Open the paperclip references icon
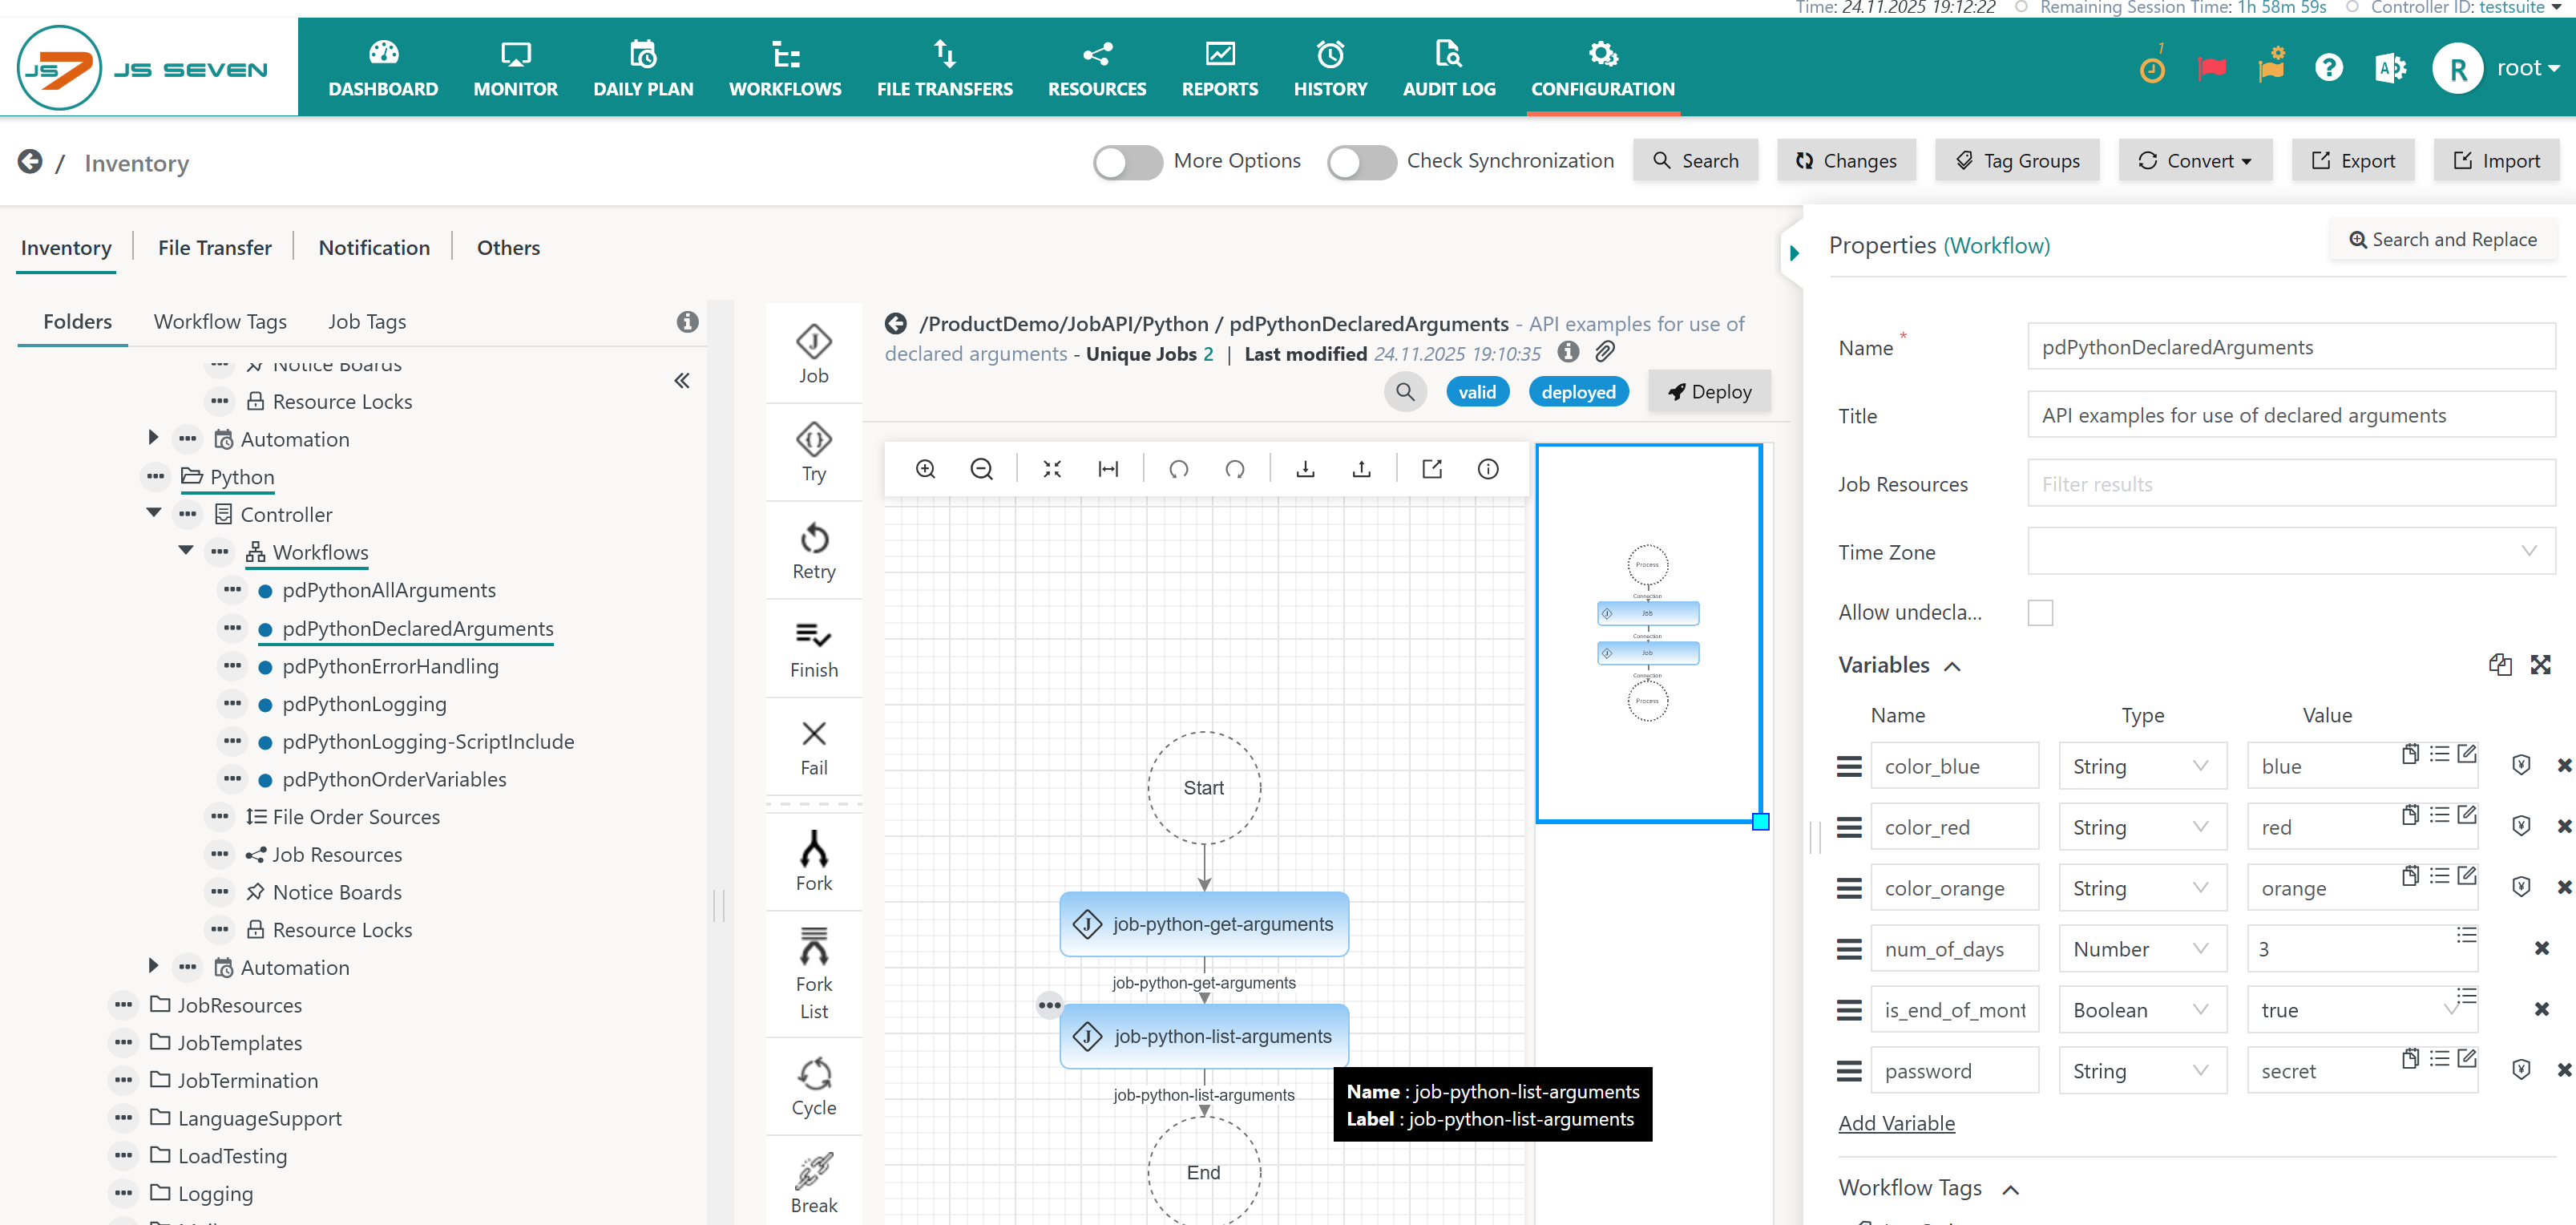The image size is (2576, 1225). click(x=1604, y=352)
